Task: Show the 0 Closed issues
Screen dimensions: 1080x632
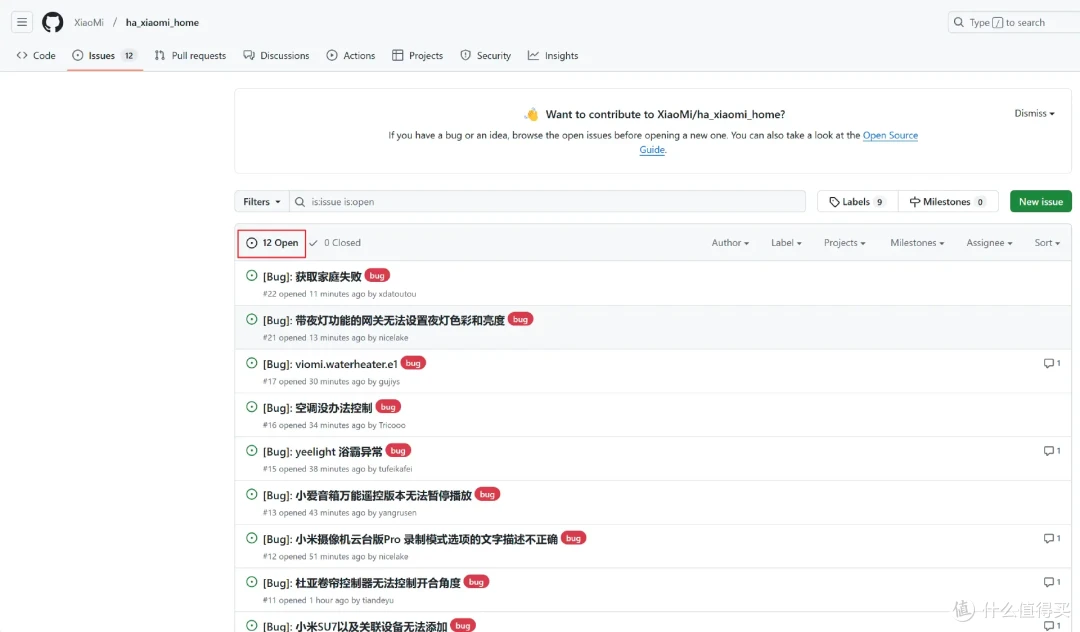Action: pyautogui.click(x=335, y=242)
